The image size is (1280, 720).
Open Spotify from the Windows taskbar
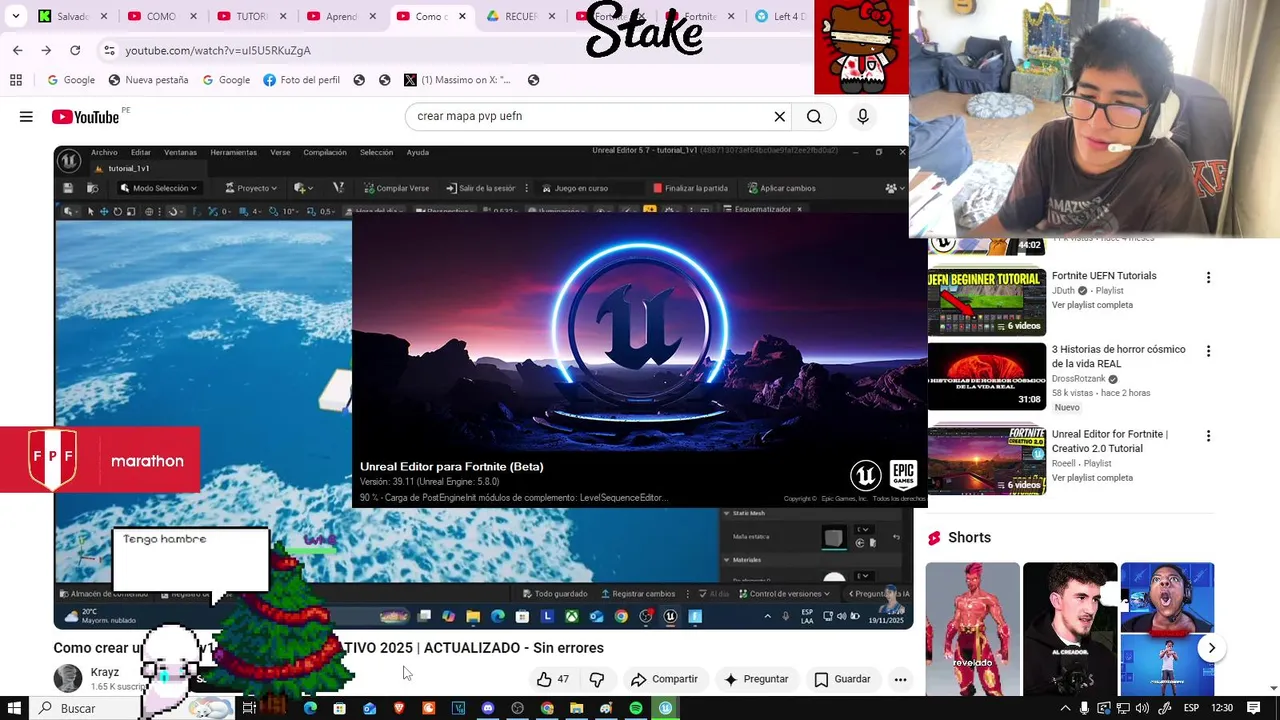coord(636,708)
